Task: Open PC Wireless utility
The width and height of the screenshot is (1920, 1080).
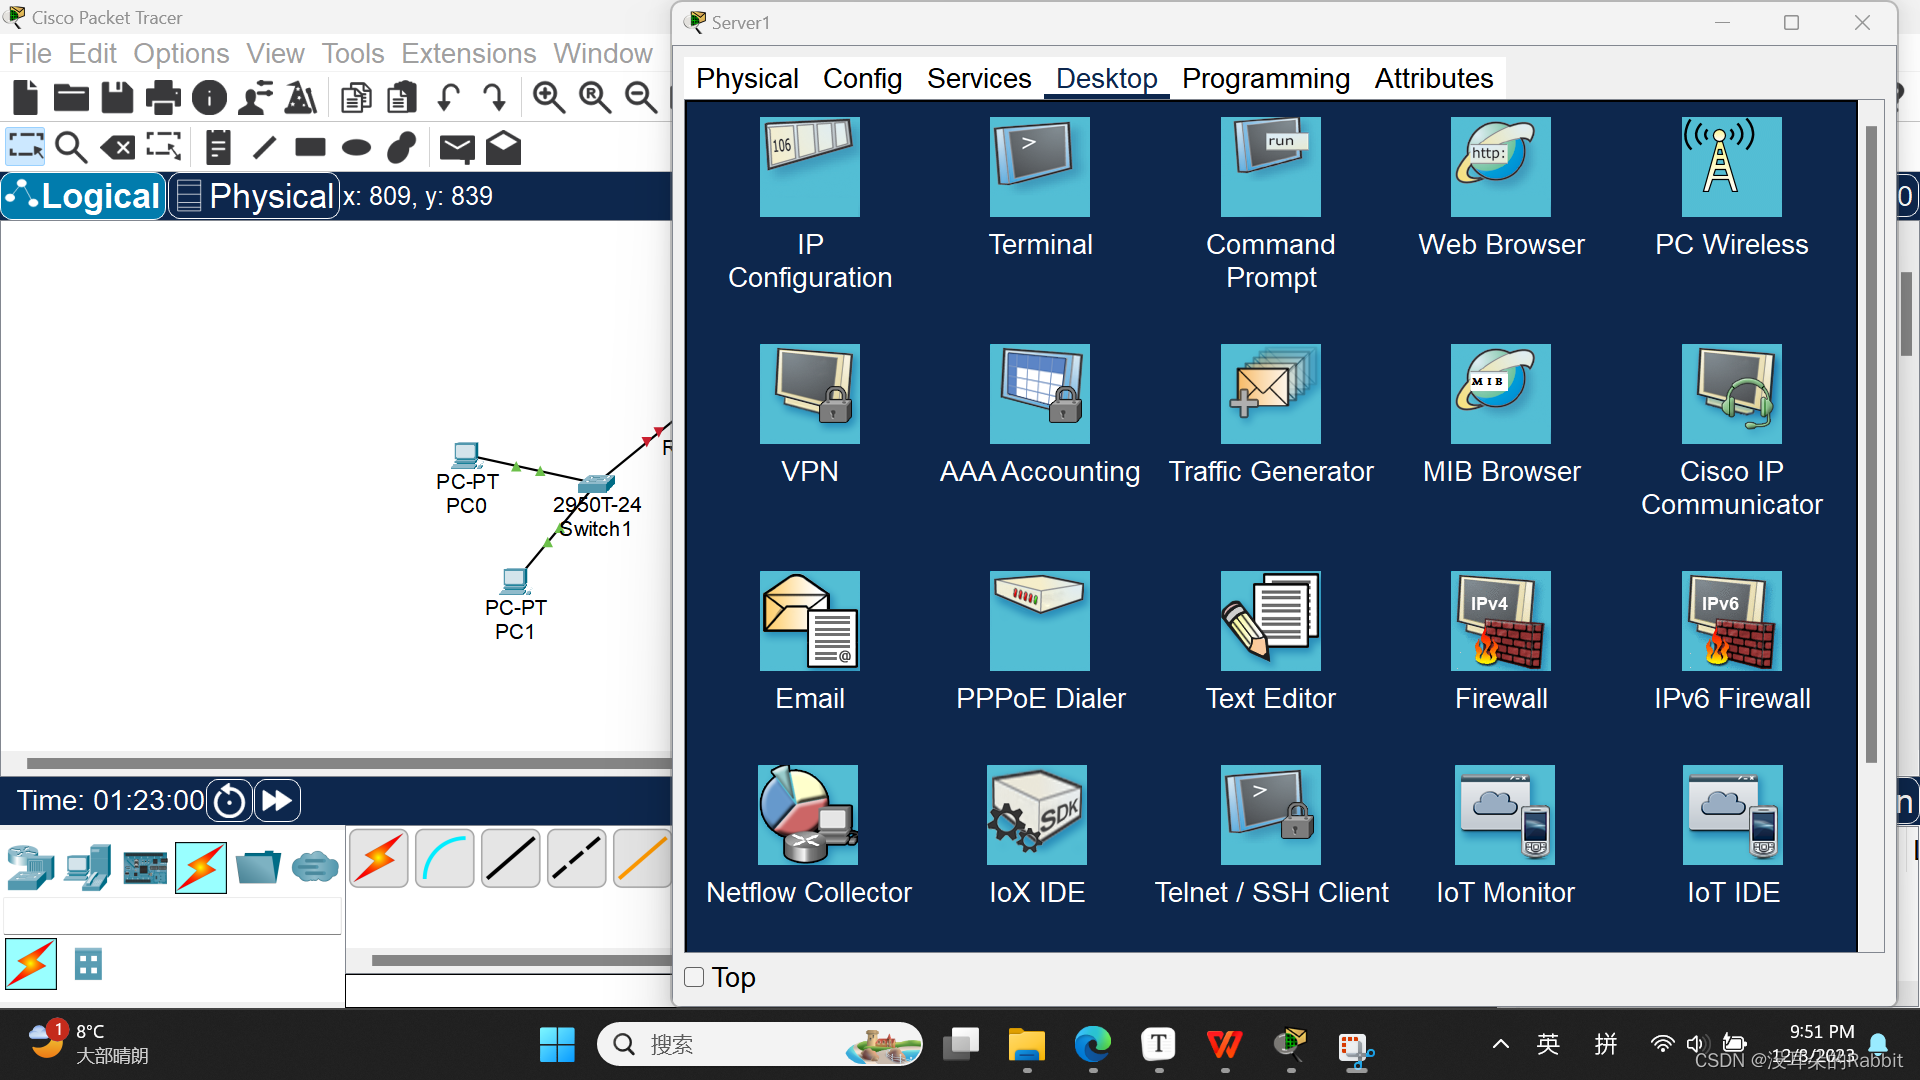Action: point(1731,167)
